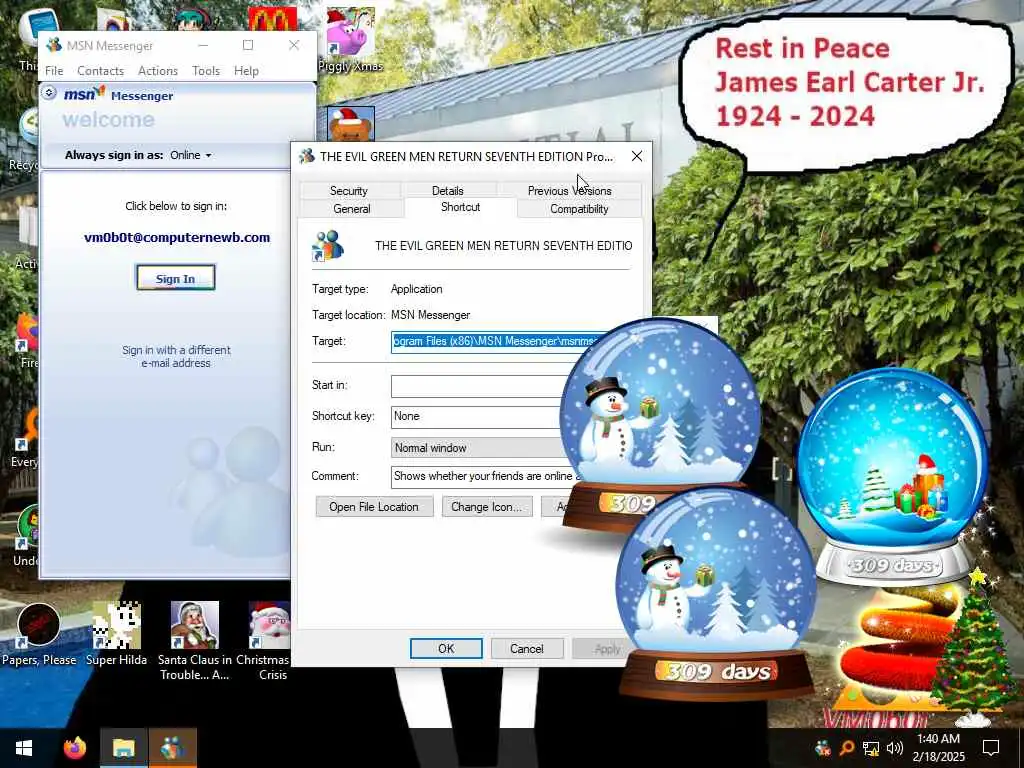Open the Windows Start menu
1024x768 pixels.
pyautogui.click(x=24, y=748)
